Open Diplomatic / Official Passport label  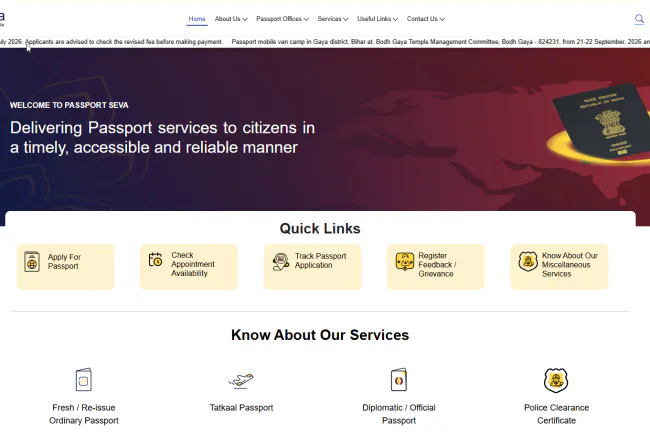click(x=399, y=414)
